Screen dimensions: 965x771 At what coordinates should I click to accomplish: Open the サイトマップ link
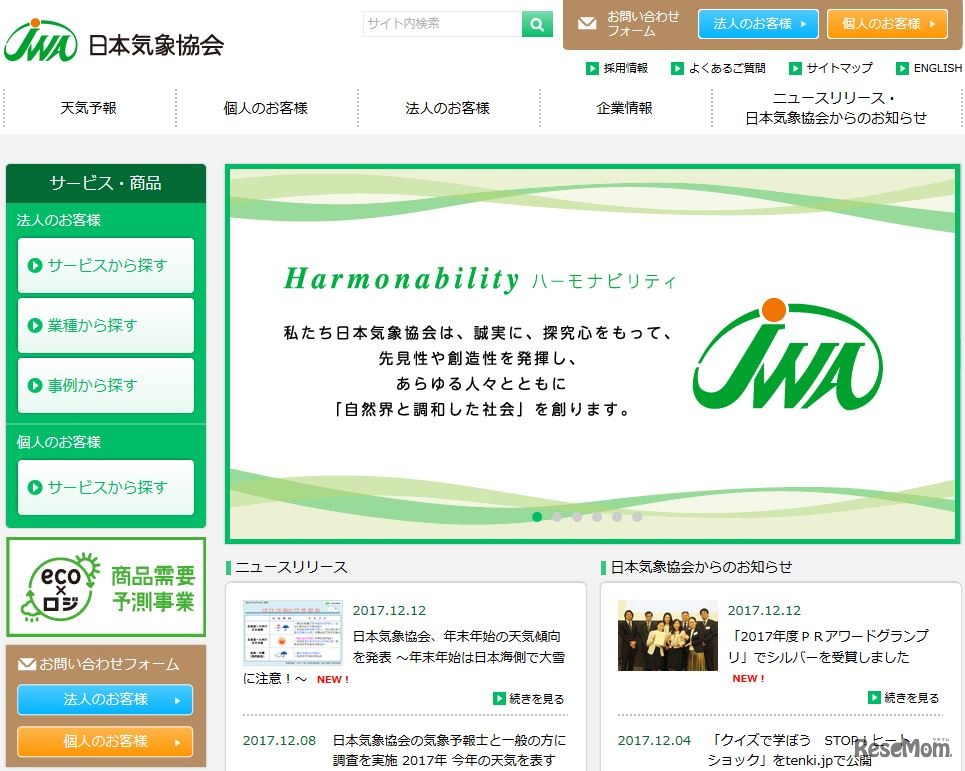coord(839,68)
